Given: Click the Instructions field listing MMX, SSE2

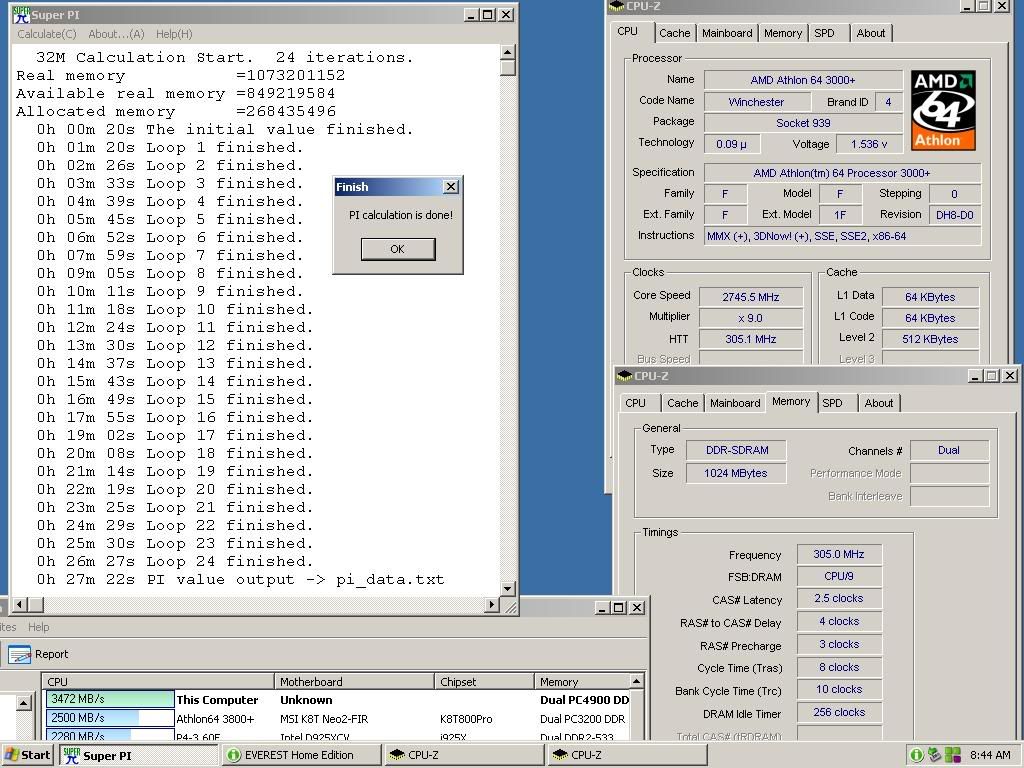Looking at the screenshot, I should [x=842, y=236].
